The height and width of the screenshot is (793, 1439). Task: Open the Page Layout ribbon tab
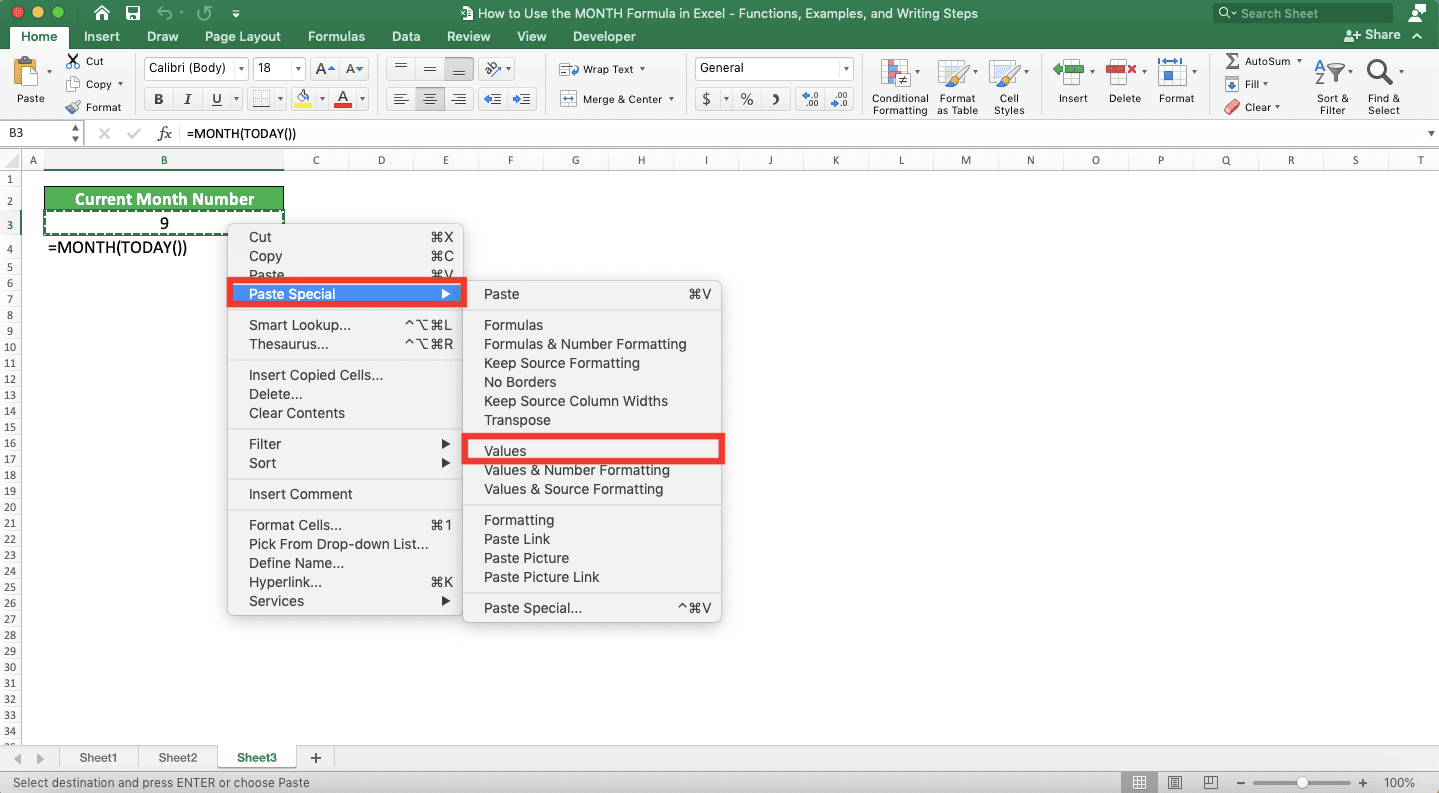(x=243, y=36)
